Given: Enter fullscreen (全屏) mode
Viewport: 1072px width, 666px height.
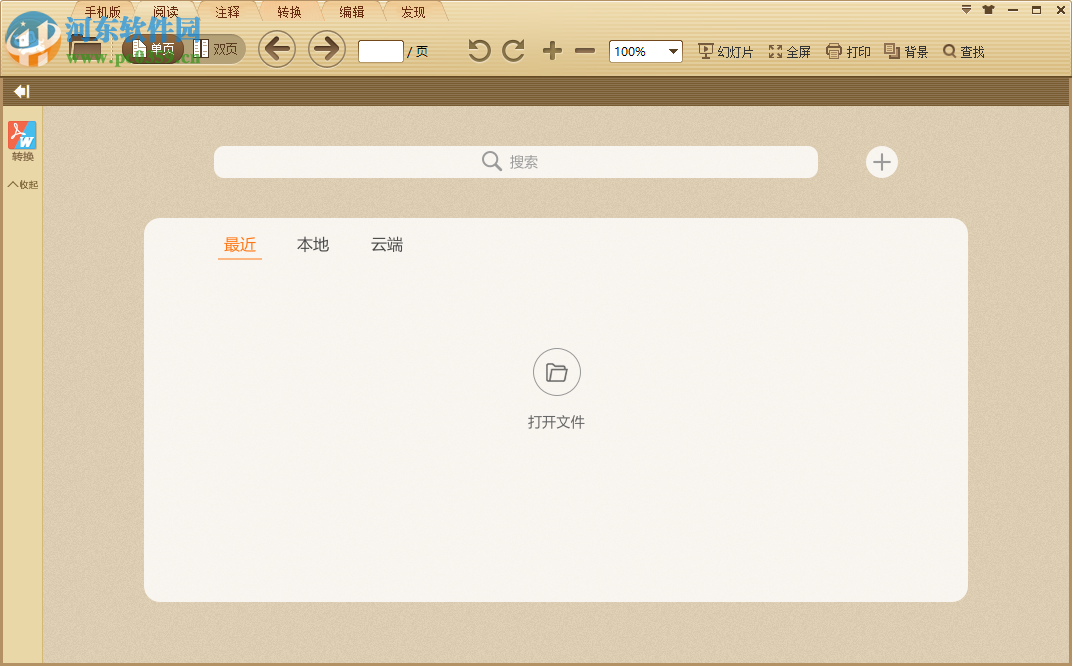Looking at the screenshot, I should click(790, 51).
